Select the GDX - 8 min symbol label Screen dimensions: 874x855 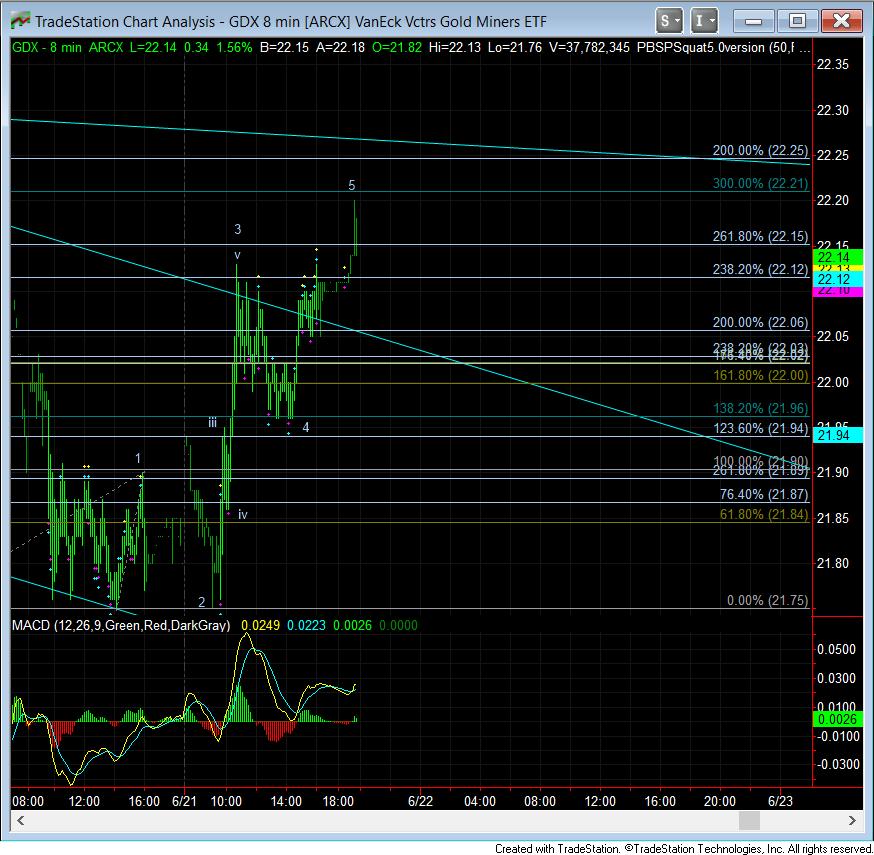pos(47,47)
